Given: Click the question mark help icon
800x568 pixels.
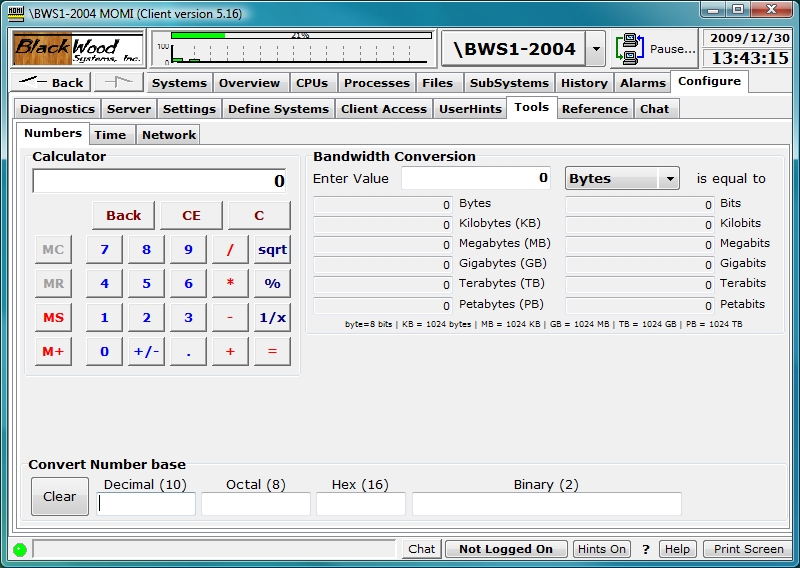Looking at the screenshot, I should [x=646, y=549].
